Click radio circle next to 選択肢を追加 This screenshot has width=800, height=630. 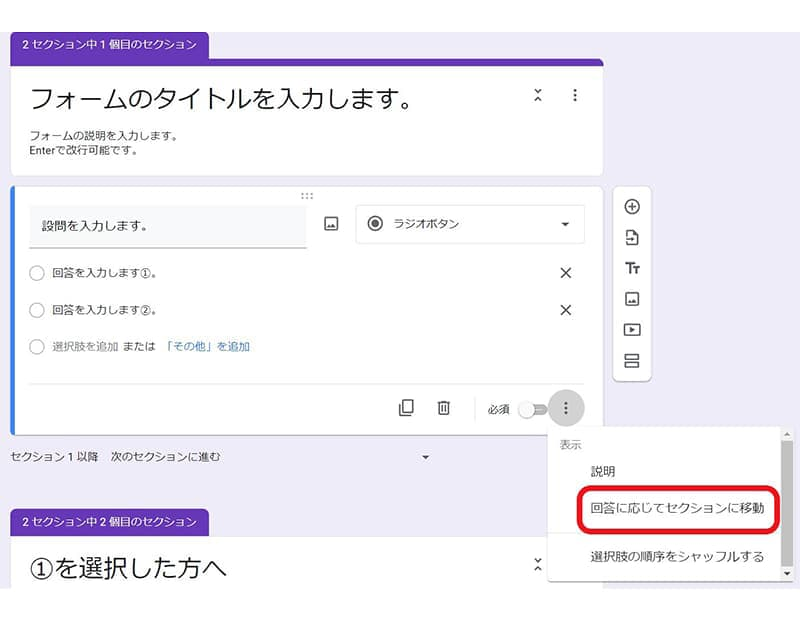(x=37, y=346)
